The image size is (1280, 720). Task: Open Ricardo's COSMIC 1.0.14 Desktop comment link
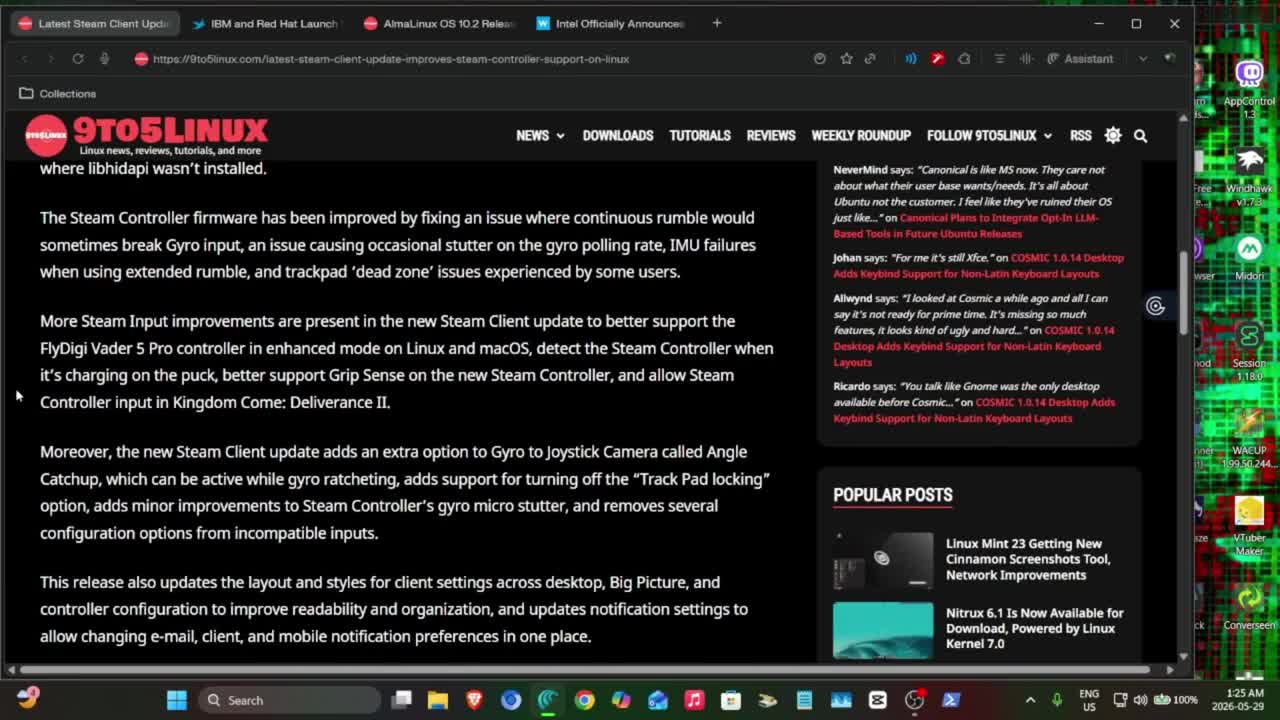tap(974, 410)
